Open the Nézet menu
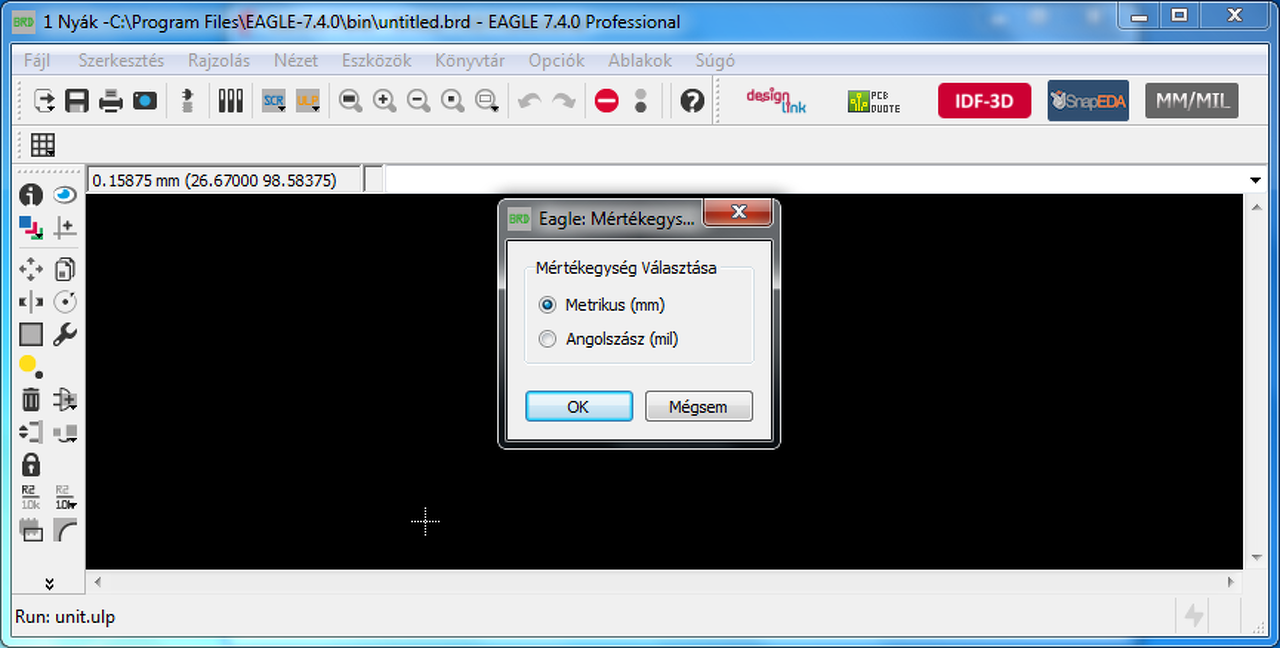This screenshot has width=1280, height=648. [x=296, y=60]
